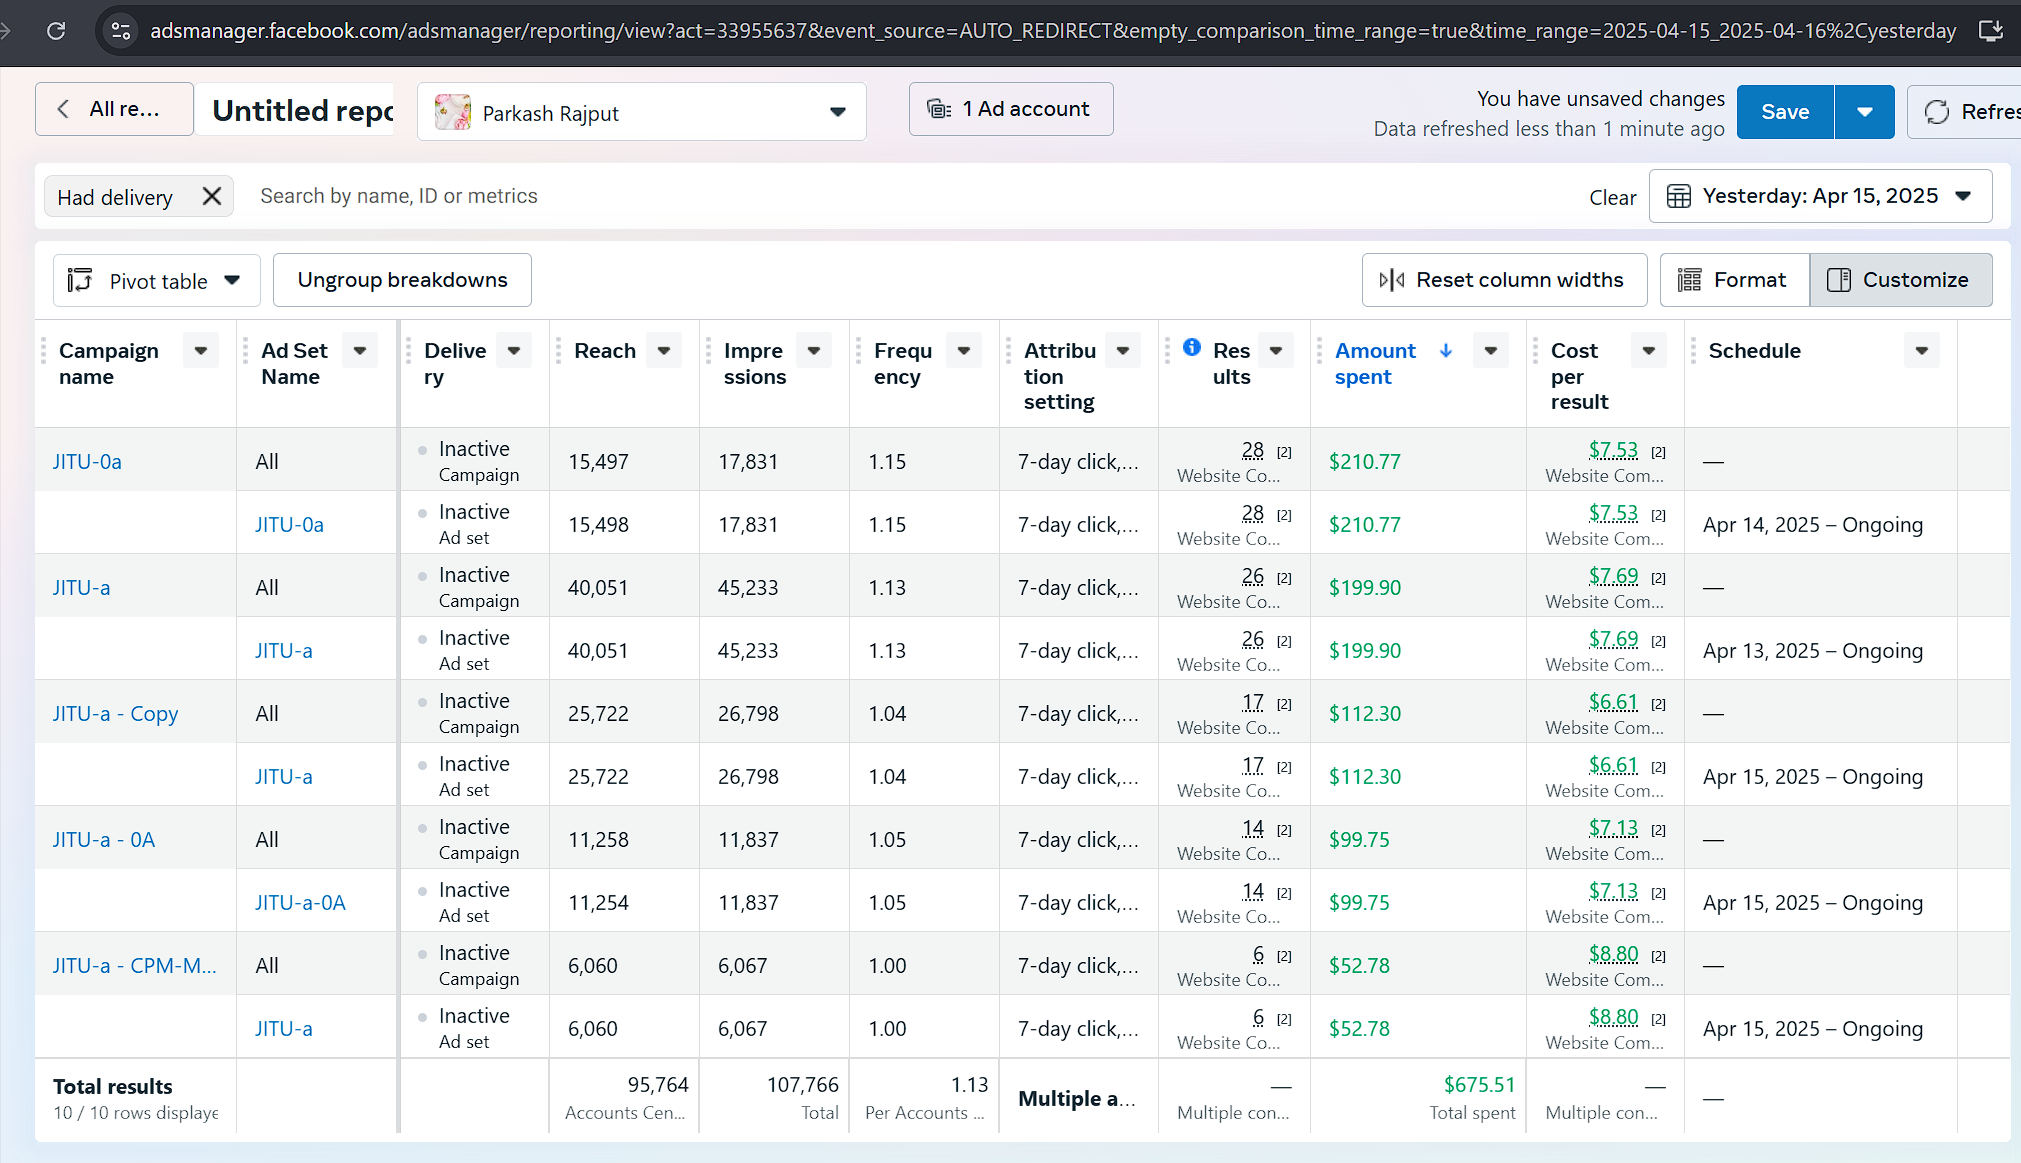Click the site info icon in address bar

click(x=121, y=31)
